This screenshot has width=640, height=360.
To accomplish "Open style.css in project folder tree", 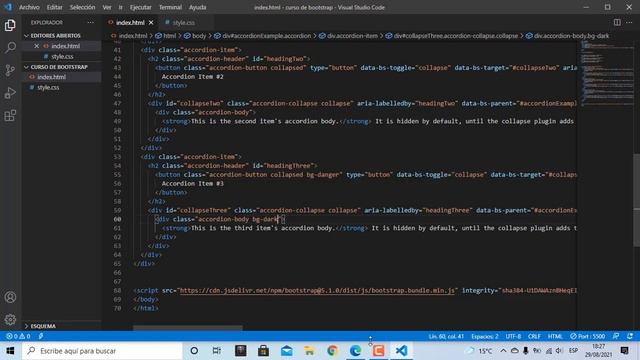I will click(x=48, y=87).
